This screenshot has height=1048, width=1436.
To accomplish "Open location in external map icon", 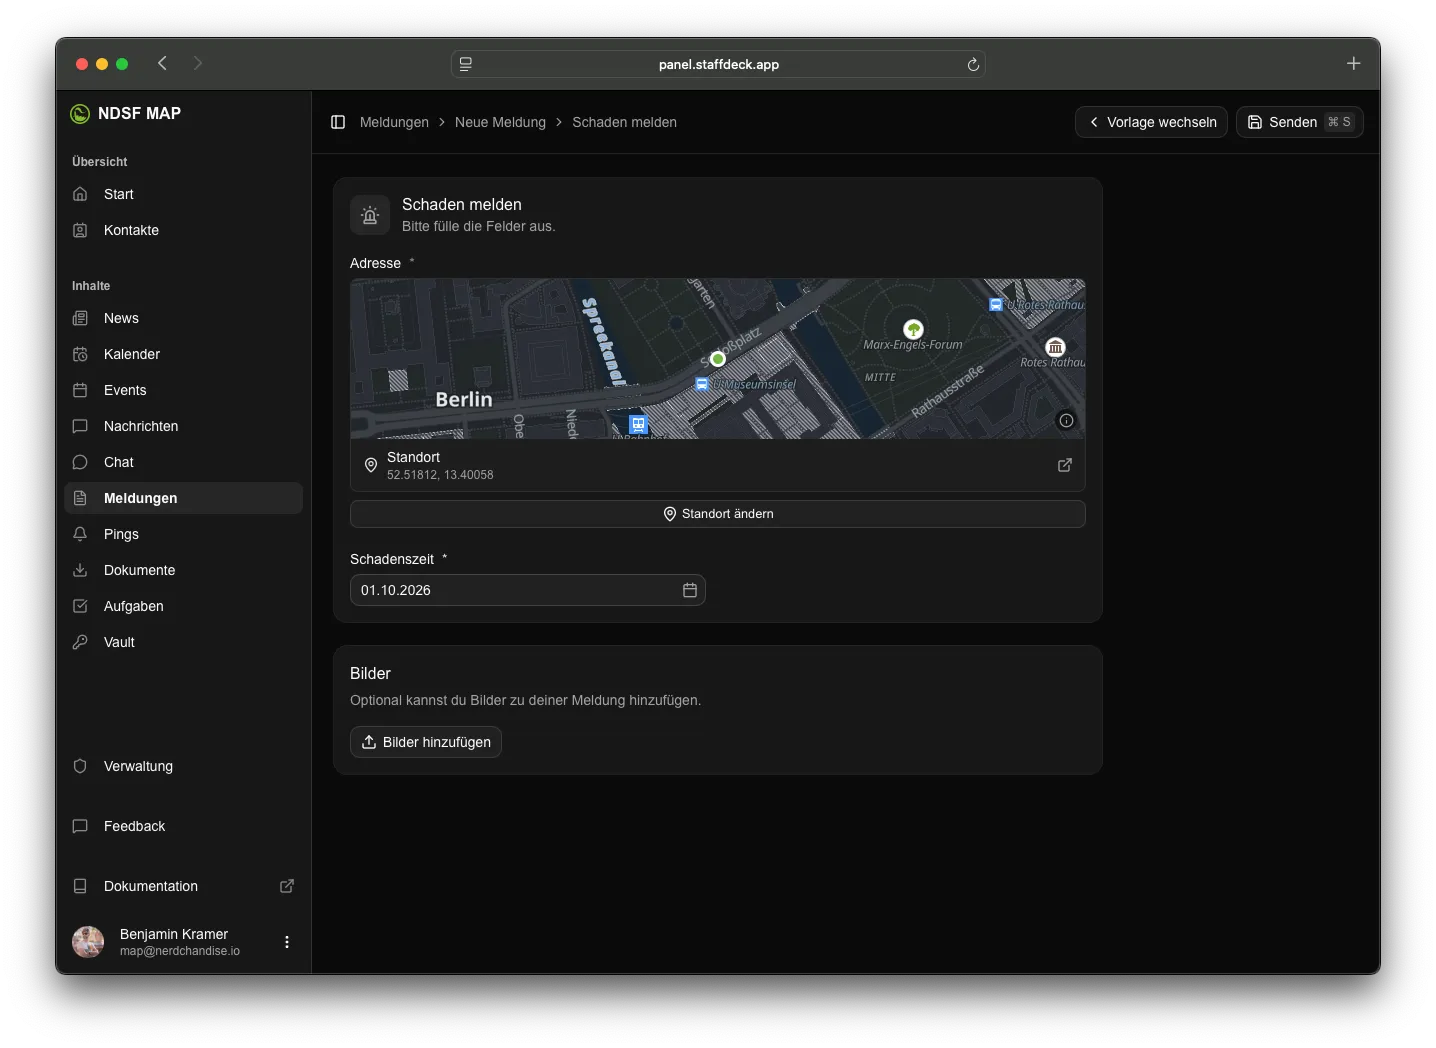I will pos(1065,465).
